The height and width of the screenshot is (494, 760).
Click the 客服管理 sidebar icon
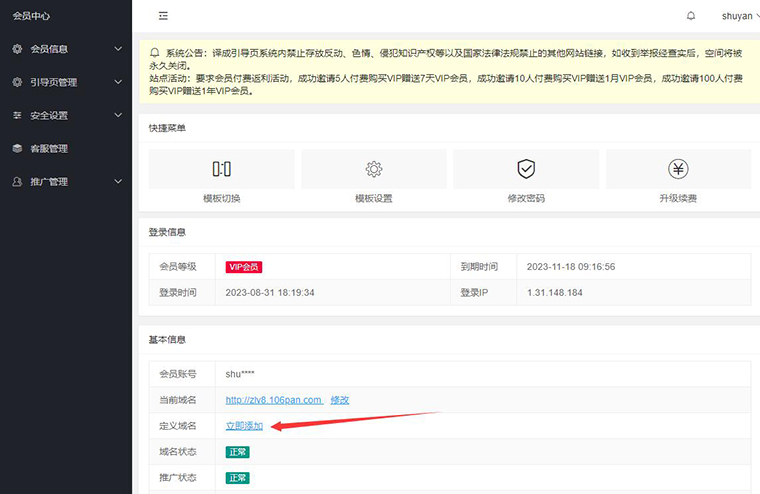(17, 149)
